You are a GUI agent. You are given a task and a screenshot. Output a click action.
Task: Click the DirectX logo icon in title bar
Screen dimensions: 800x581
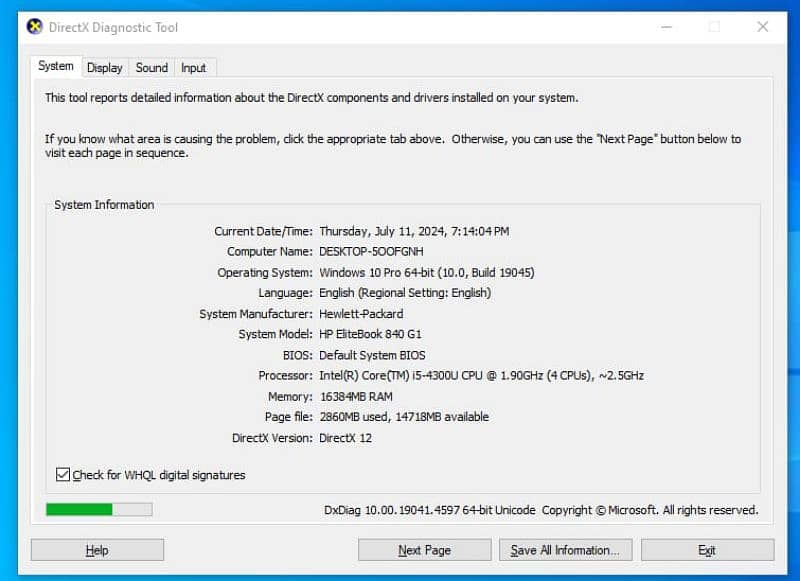click(x=35, y=27)
